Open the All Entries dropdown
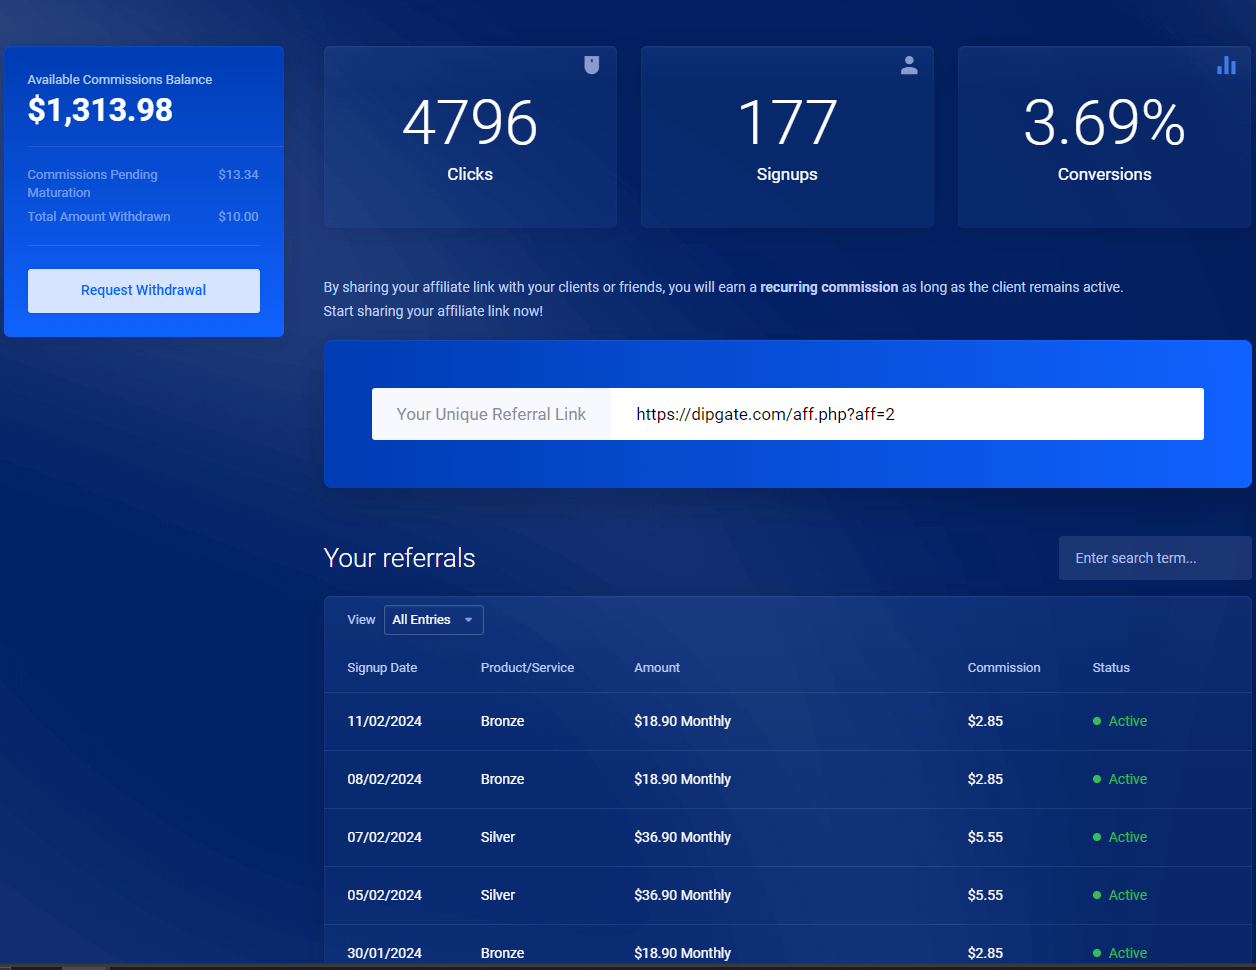The height and width of the screenshot is (970, 1256). click(x=433, y=620)
